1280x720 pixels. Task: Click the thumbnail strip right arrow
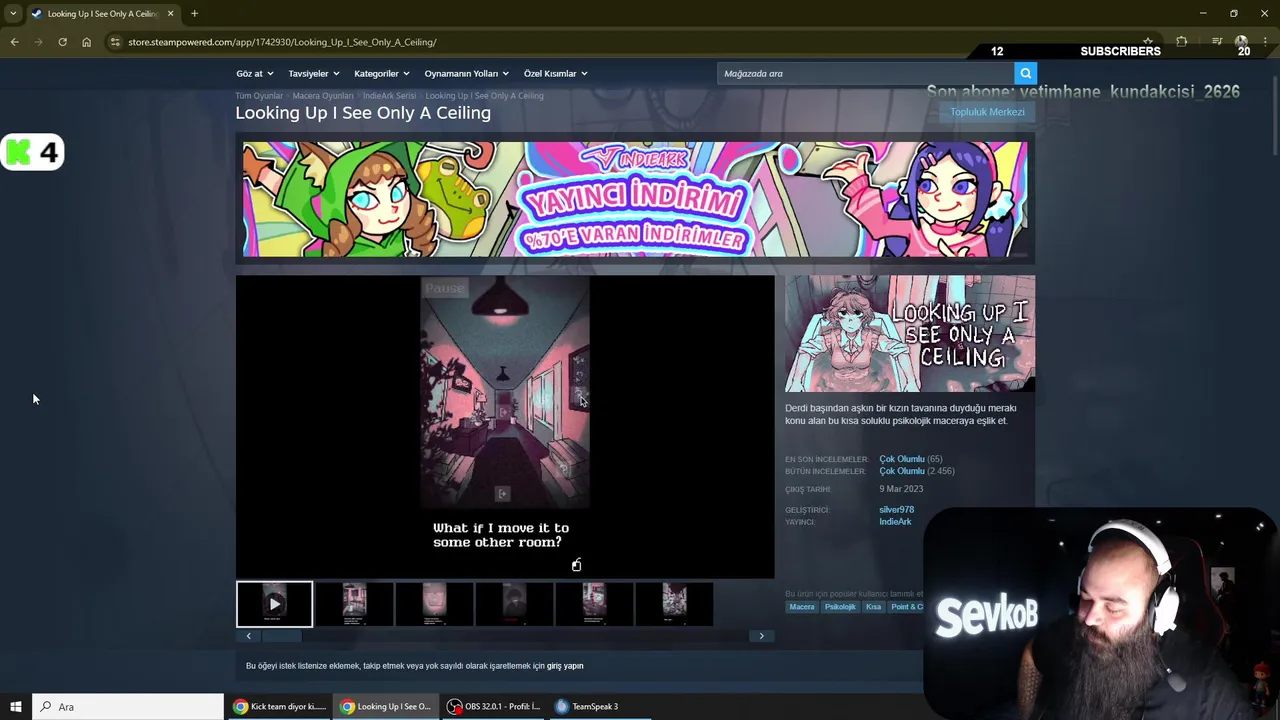pos(761,636)
